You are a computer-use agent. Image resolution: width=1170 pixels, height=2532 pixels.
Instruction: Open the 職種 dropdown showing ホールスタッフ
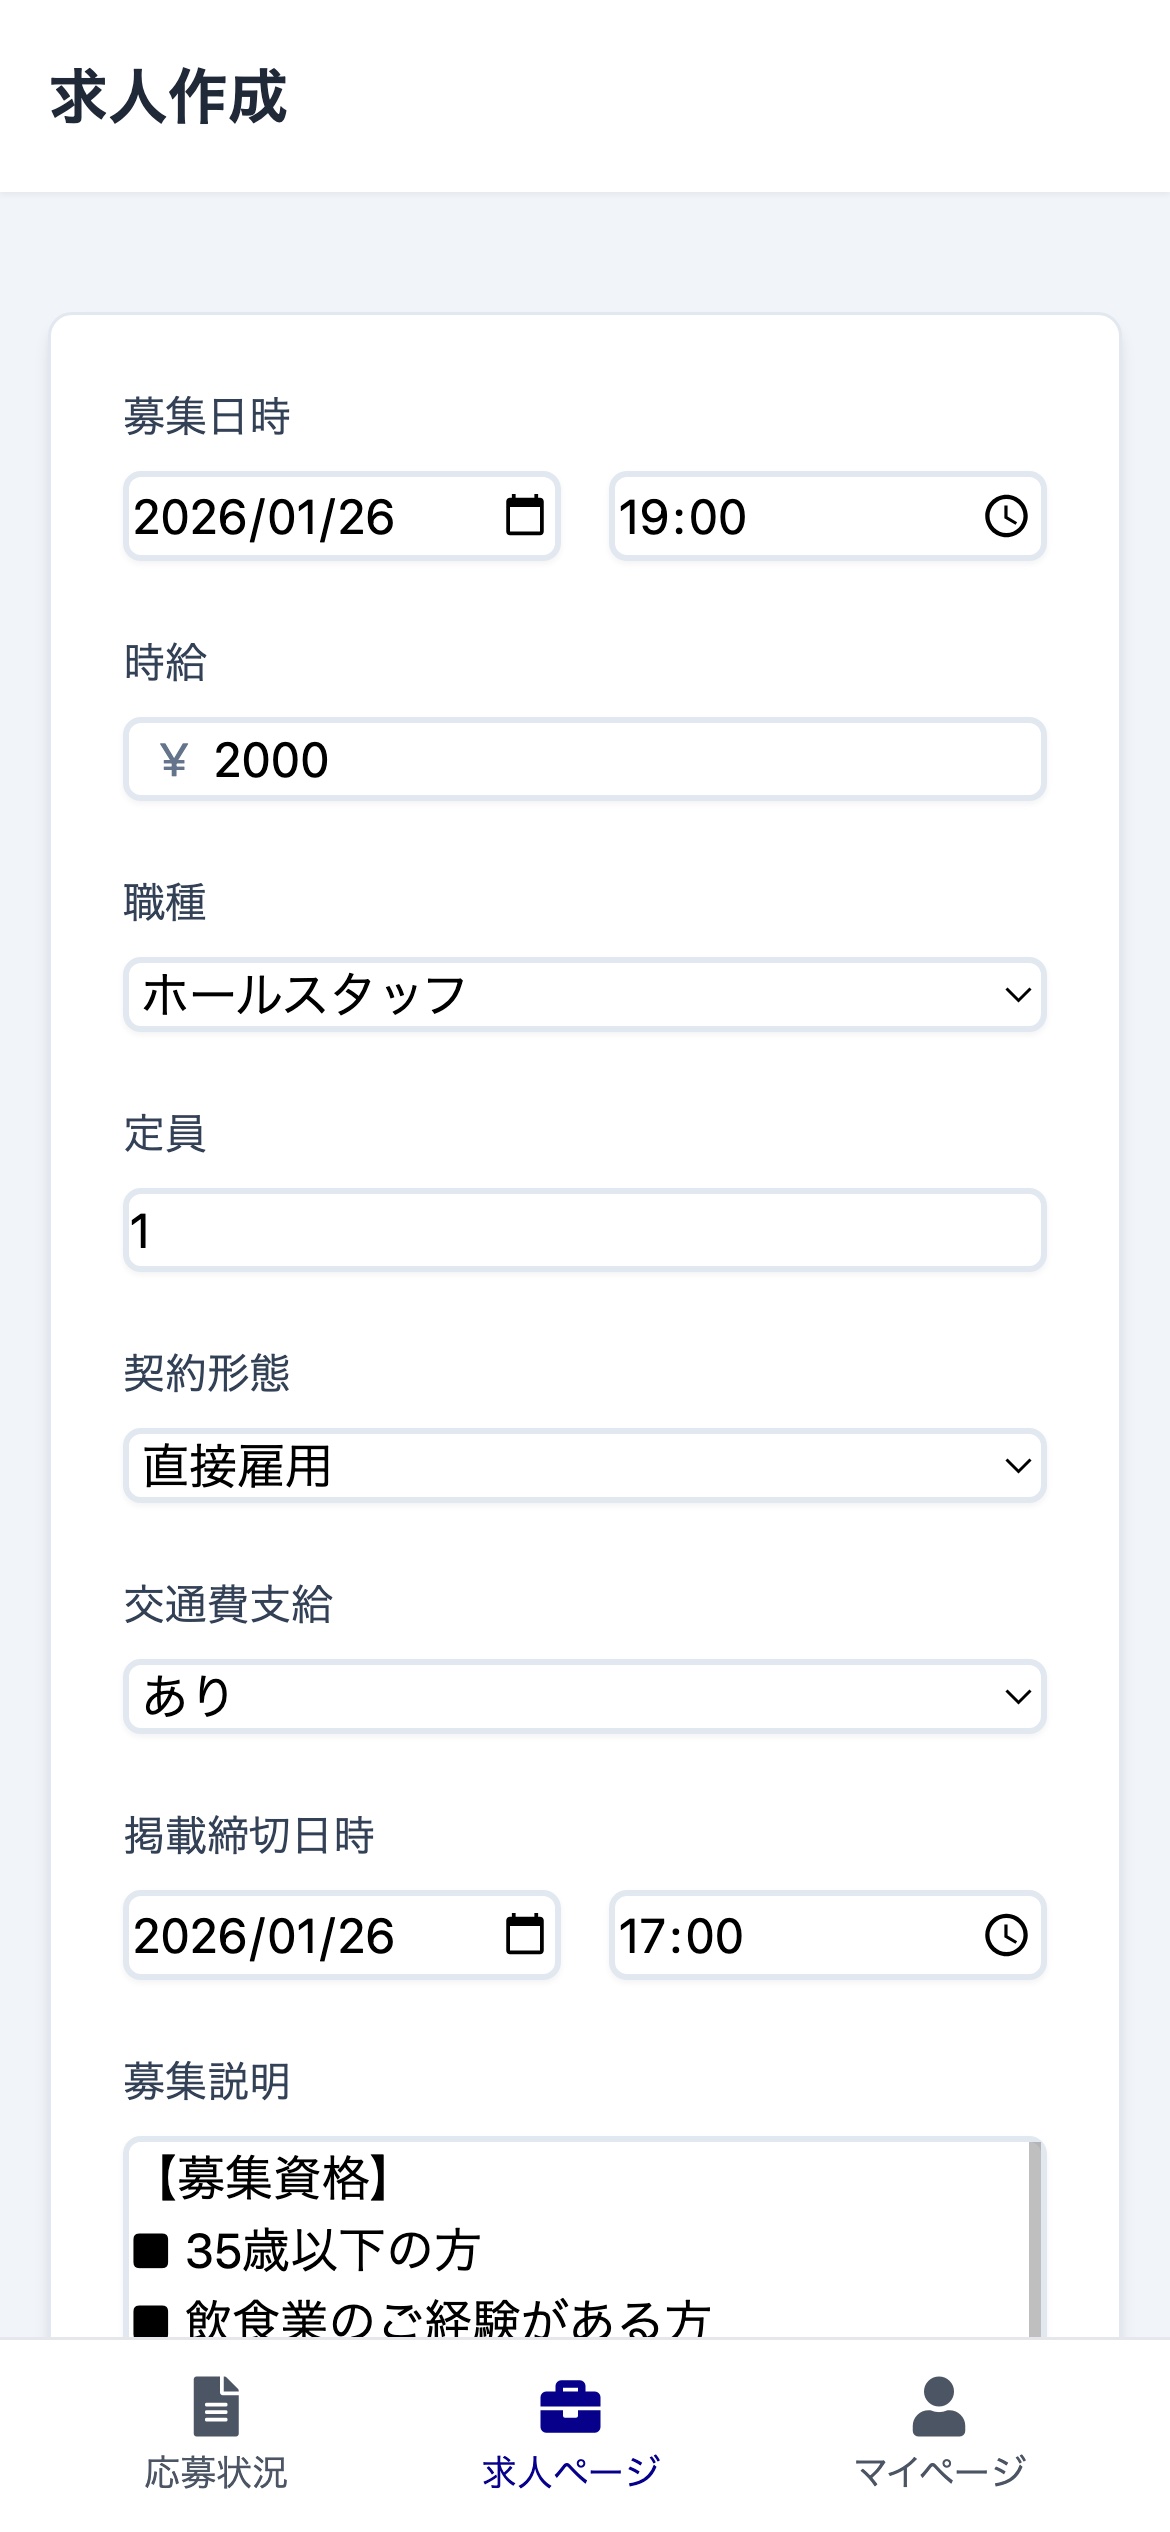[585, 994]
